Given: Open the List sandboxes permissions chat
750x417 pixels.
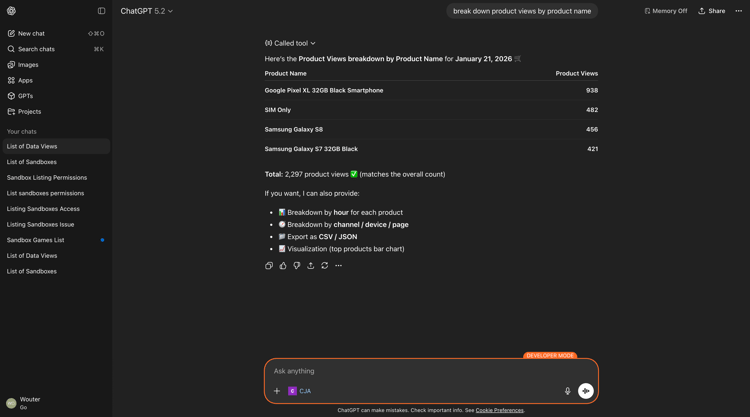Looking at the screenshot, I should tap(56, 193).
